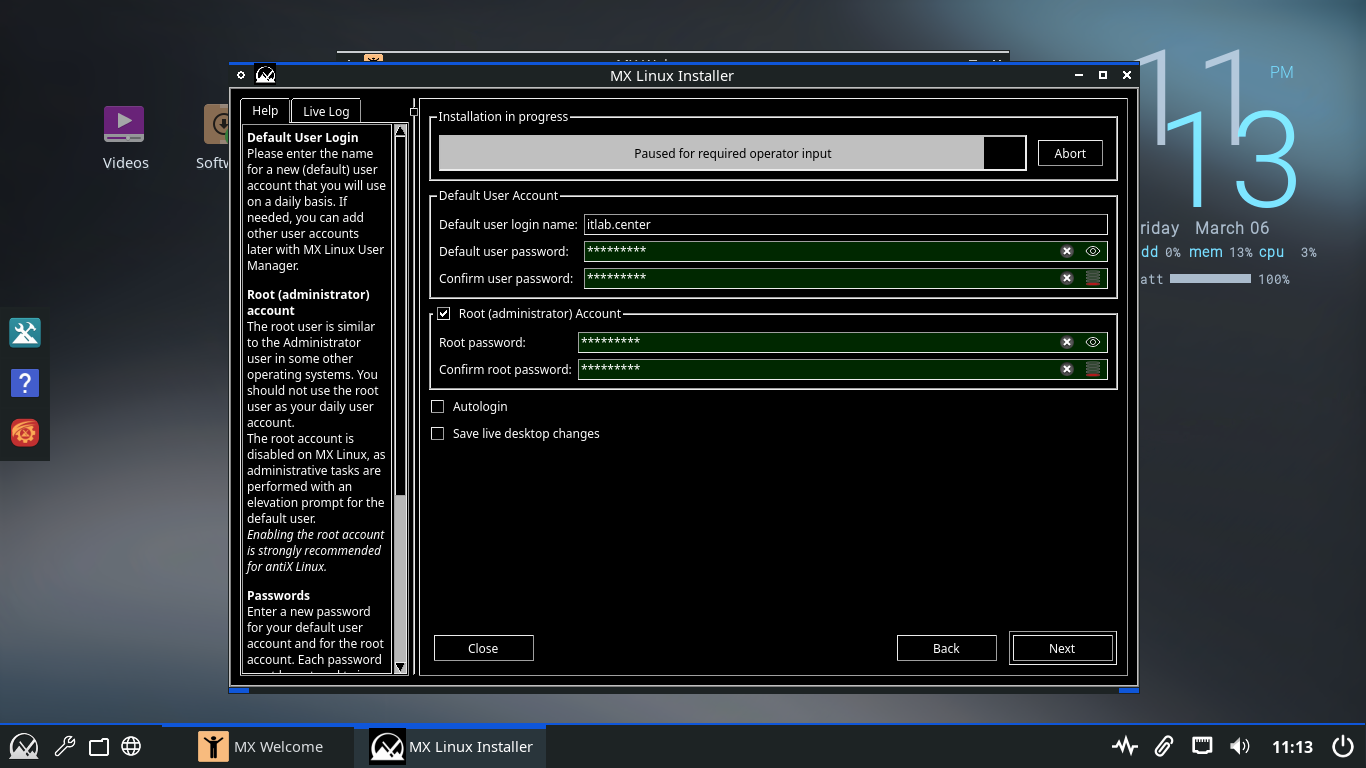The image size is (1366, 768).
Task: Tick Save live desktop changes
Action: 437,434
